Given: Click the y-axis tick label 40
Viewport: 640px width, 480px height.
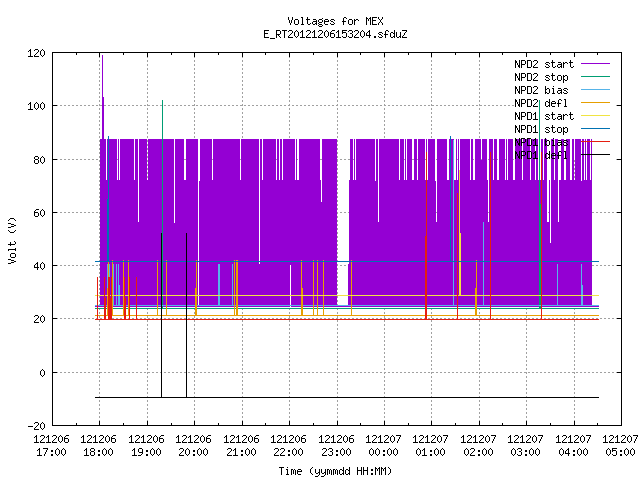Looking at the screenshot, I should coord(39,267).
